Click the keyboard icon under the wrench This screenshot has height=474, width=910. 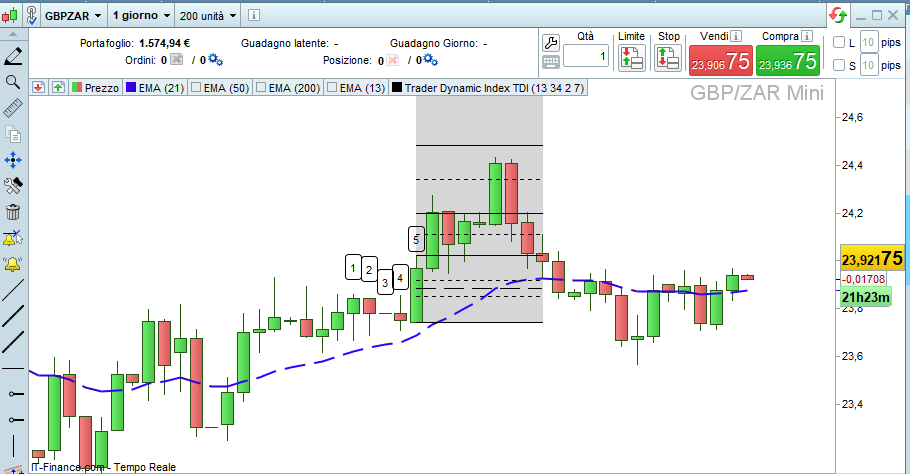pos(551,62)
